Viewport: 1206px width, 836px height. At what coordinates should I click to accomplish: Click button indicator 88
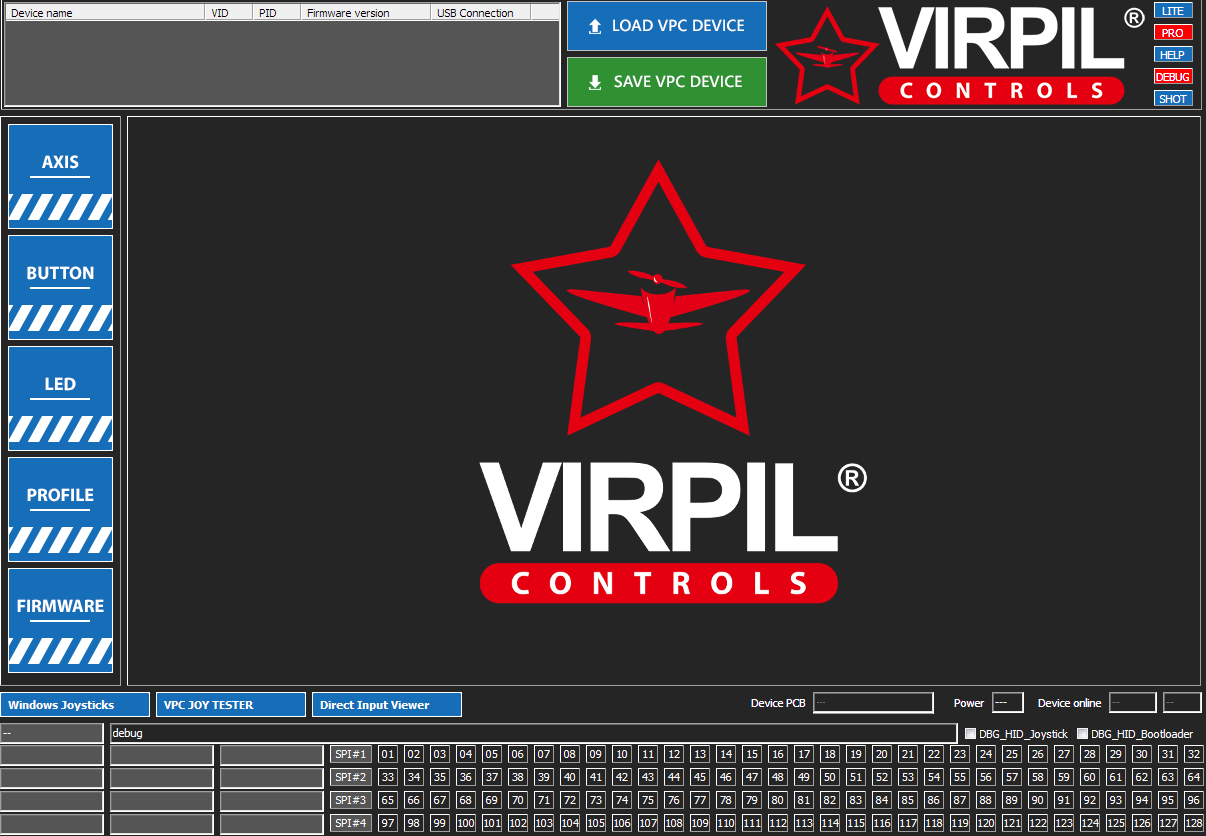986,800
